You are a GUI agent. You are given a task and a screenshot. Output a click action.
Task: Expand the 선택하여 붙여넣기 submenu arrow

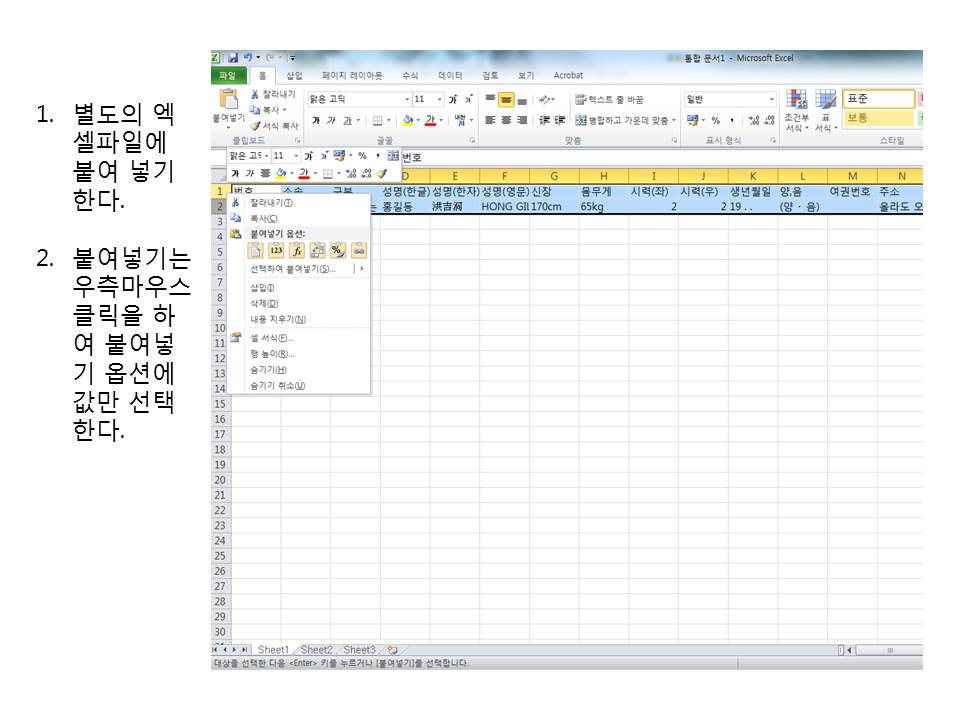362,267
